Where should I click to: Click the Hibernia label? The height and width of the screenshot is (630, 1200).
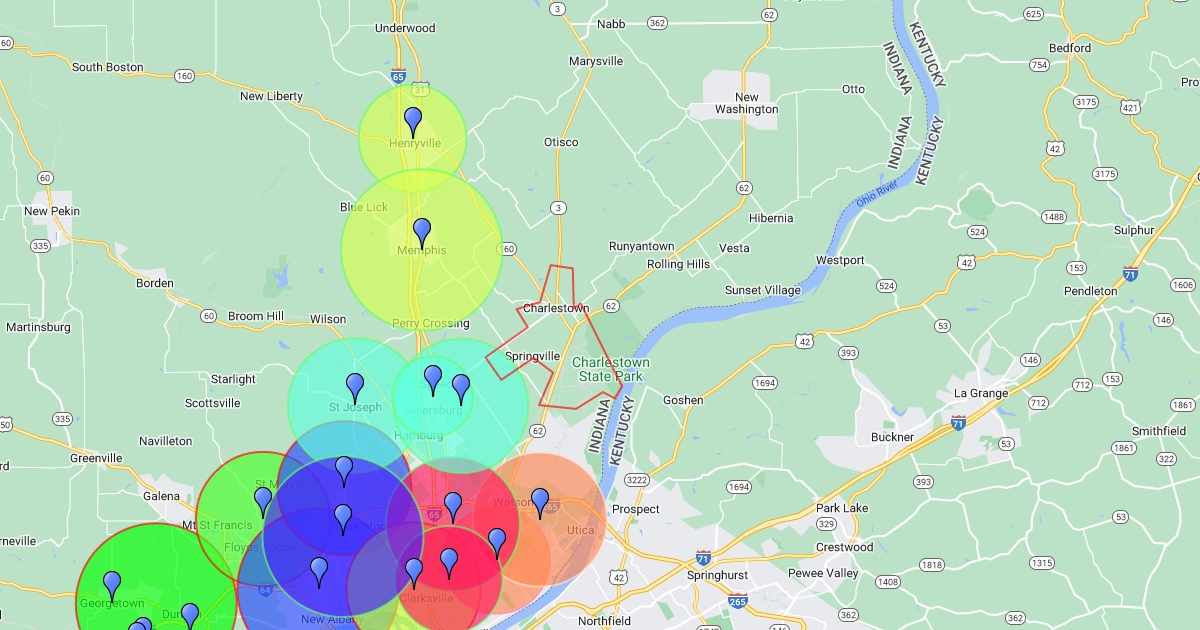[x=771, y=218]
